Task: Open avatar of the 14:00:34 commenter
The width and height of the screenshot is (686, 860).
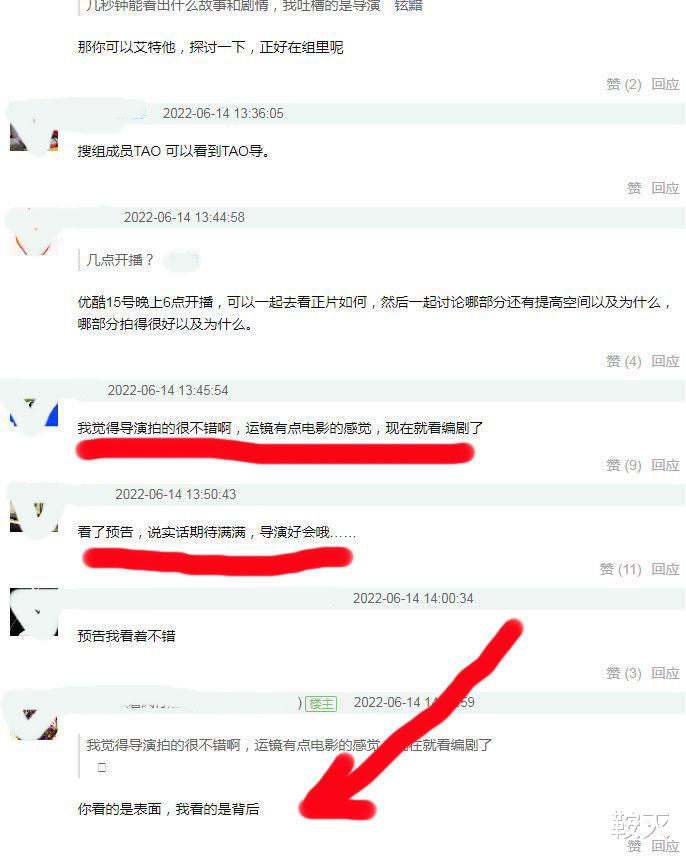Action: coord(34,613)
